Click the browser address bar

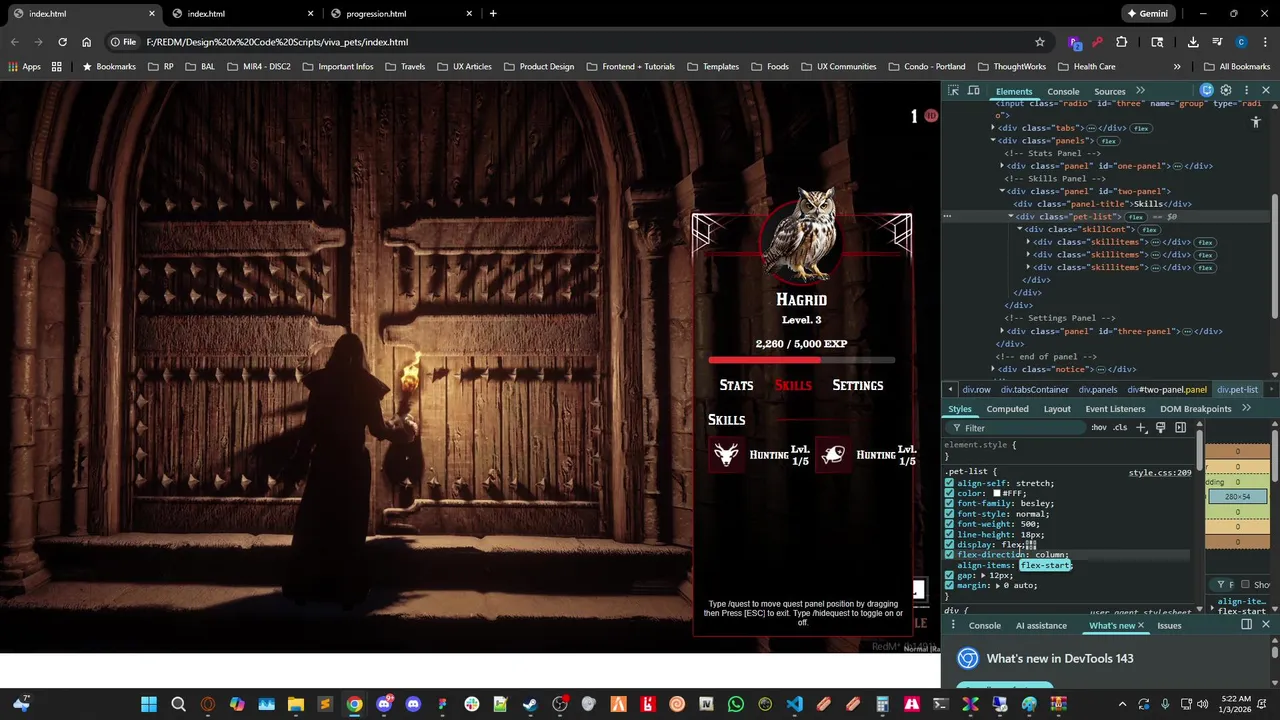[x=580, y=42]
